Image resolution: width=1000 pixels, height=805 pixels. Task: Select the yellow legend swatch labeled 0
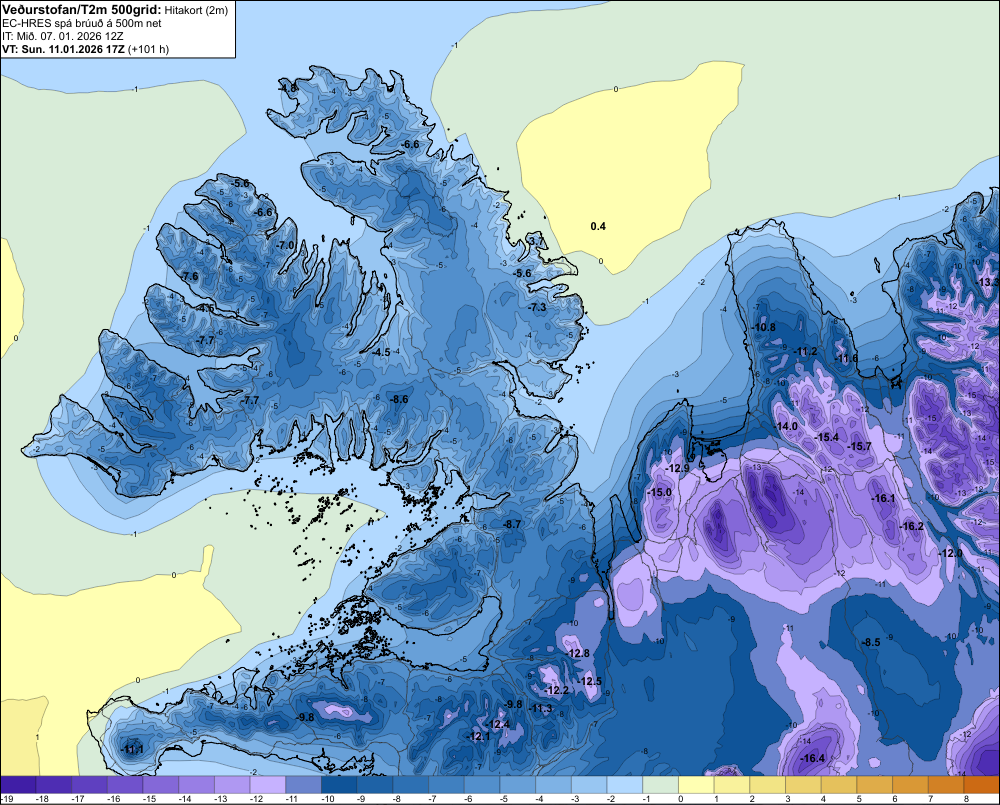[696, 785]
